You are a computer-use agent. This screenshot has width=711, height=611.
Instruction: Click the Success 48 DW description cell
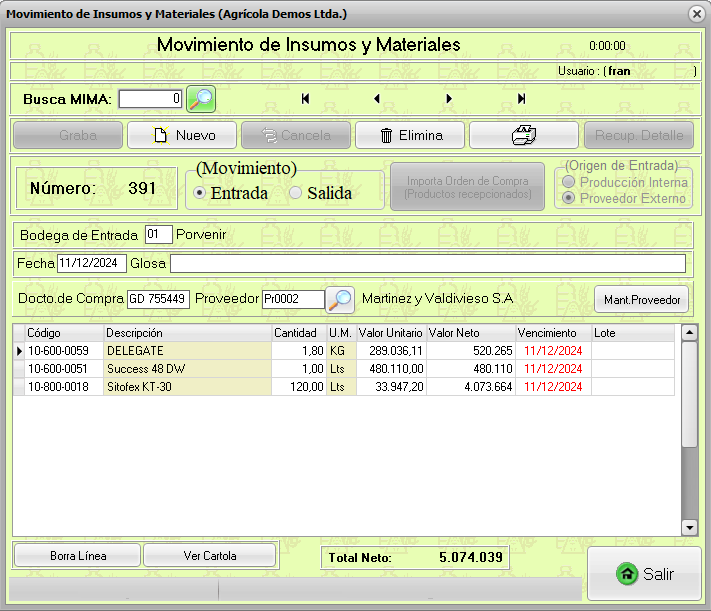pyautogui.click(x=188, y=369)
